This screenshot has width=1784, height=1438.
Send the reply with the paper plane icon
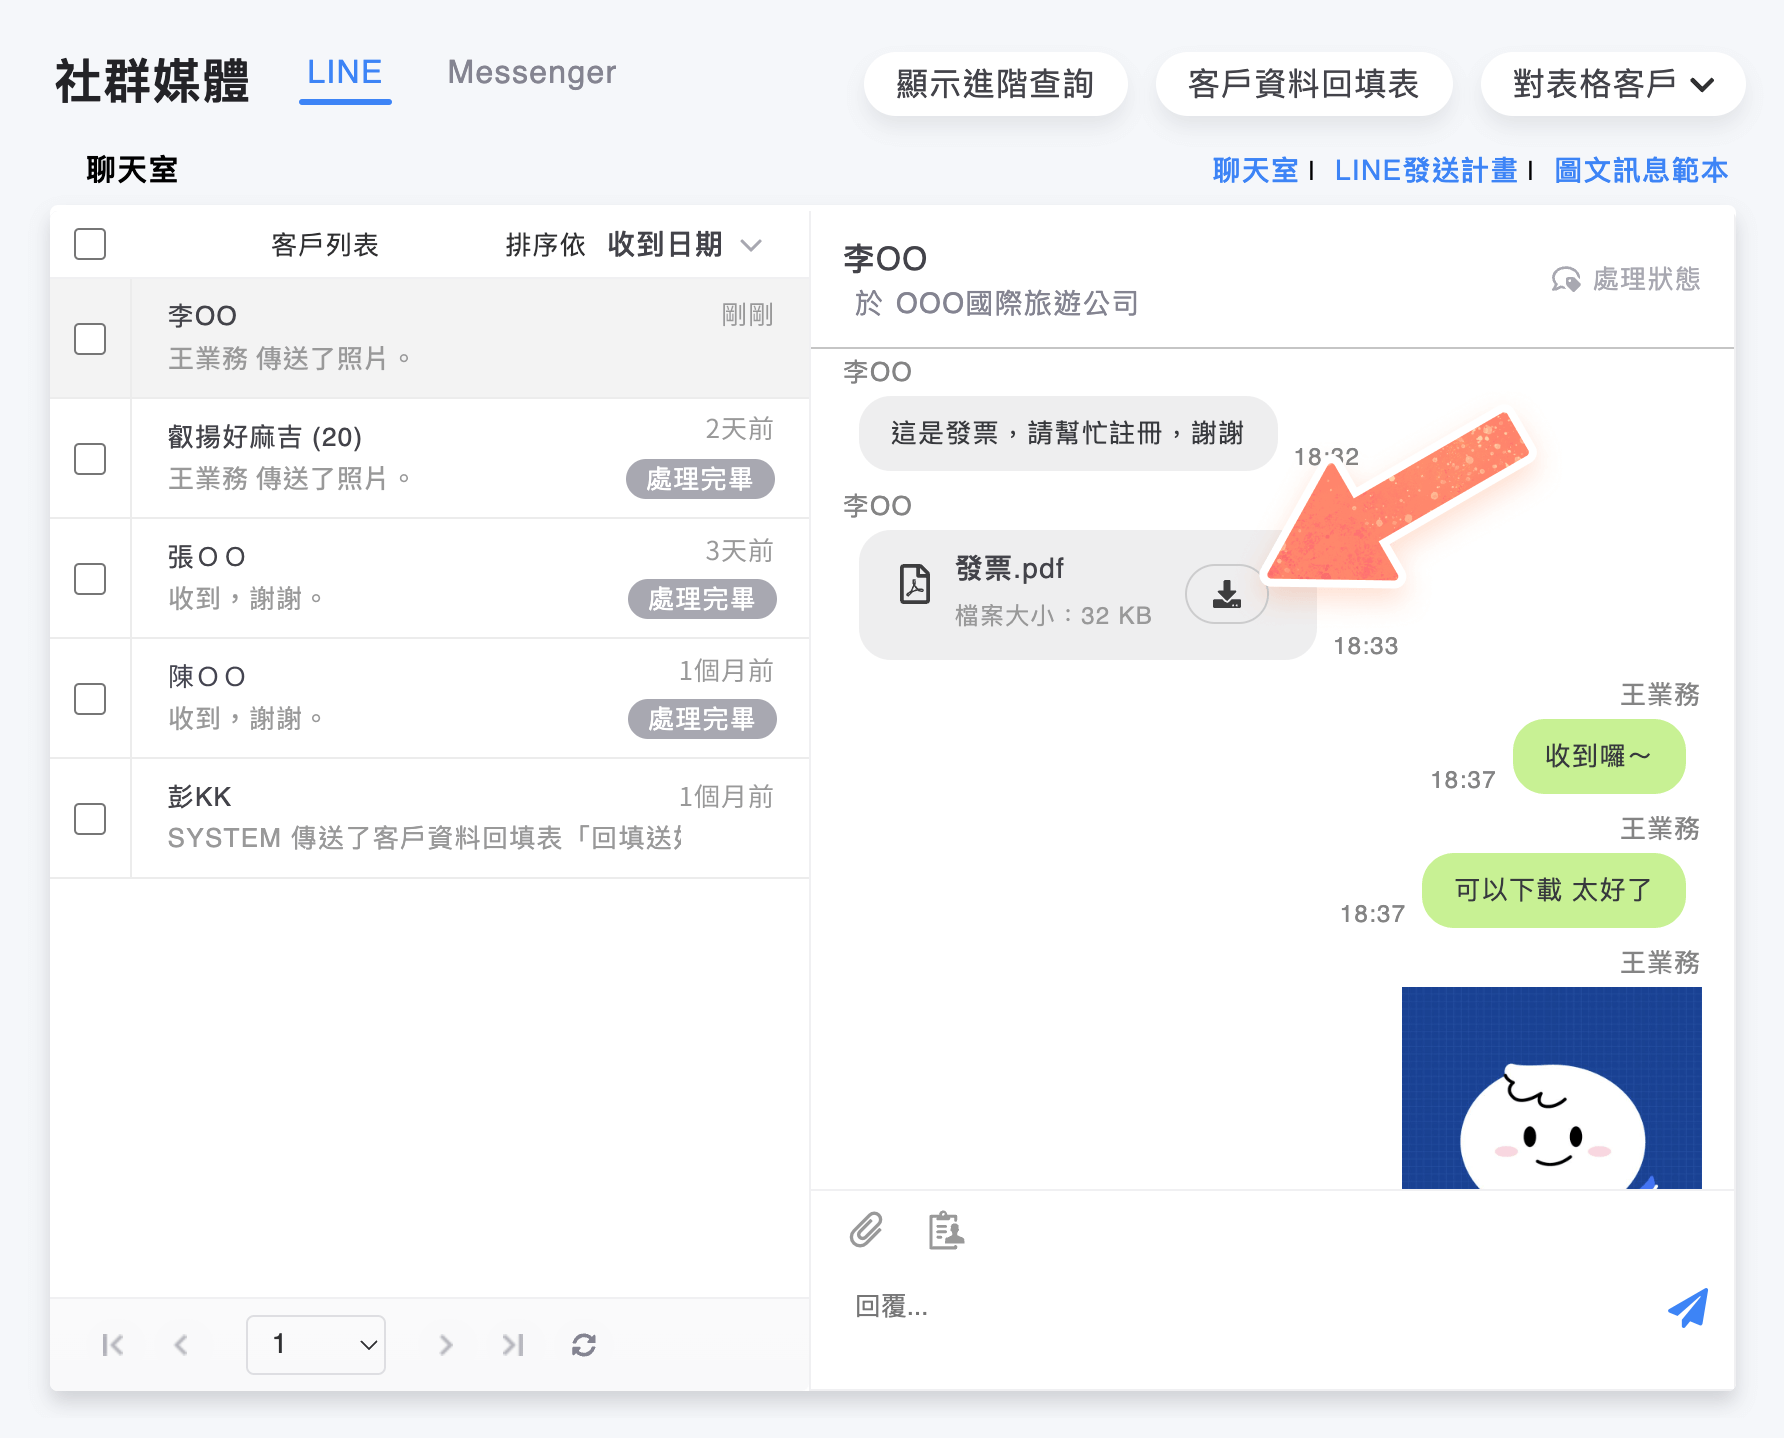[1689, 1307]
